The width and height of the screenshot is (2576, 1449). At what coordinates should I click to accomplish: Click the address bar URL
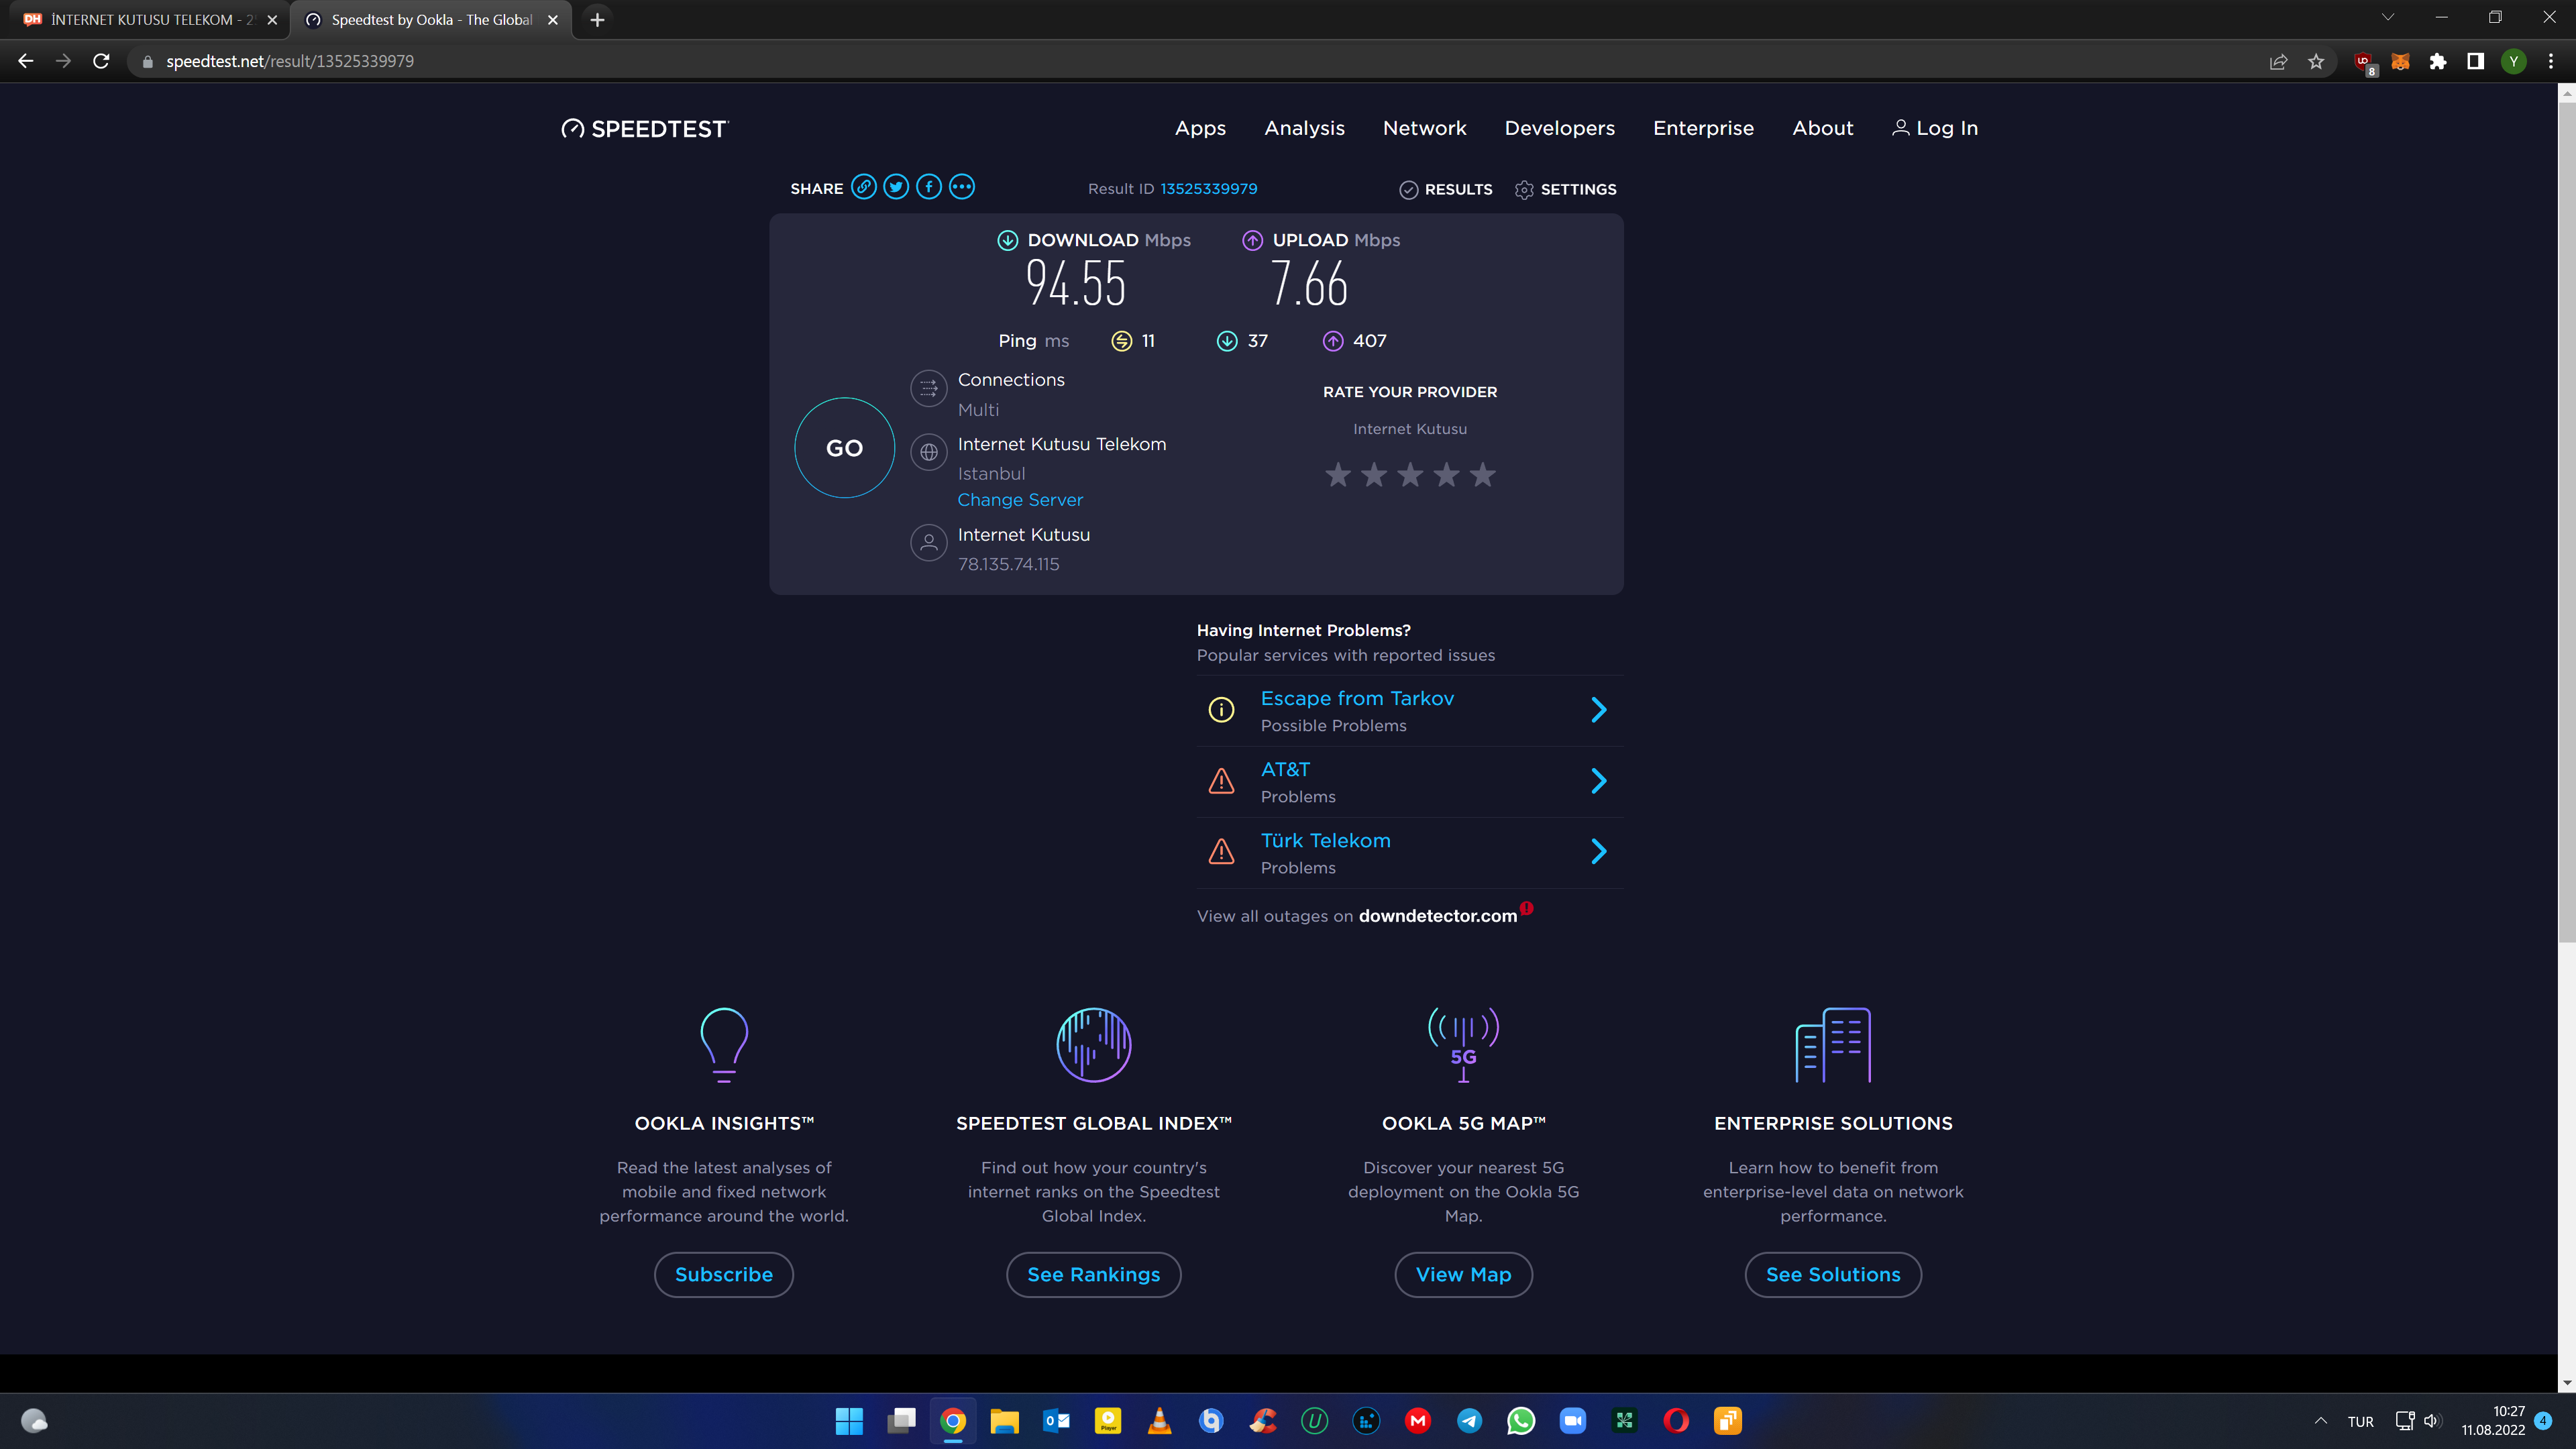290,62
